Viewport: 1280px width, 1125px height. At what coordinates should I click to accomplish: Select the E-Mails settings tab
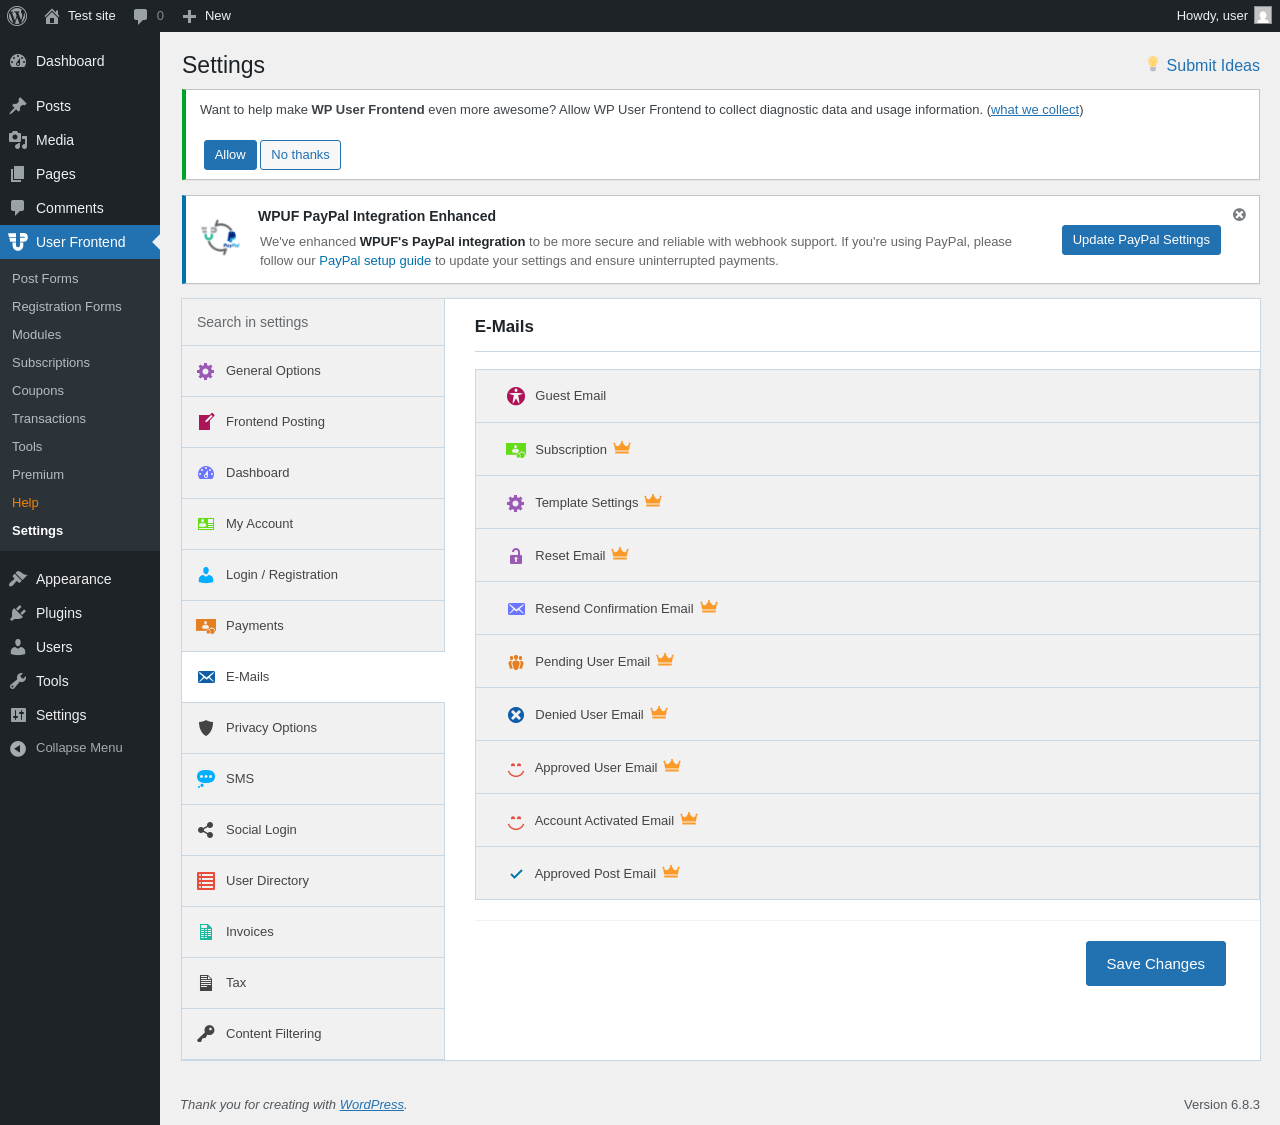313,677
